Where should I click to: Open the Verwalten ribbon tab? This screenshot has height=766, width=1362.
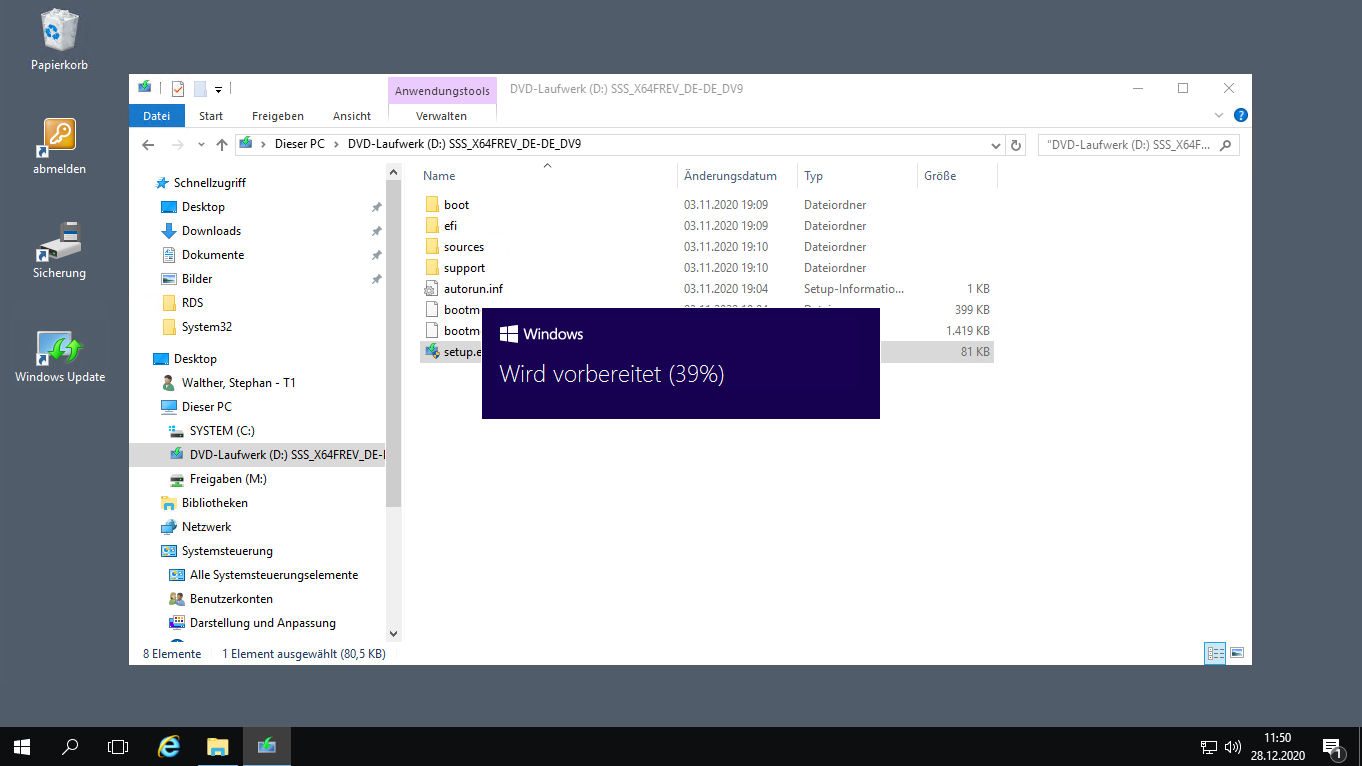pos(441,116)
